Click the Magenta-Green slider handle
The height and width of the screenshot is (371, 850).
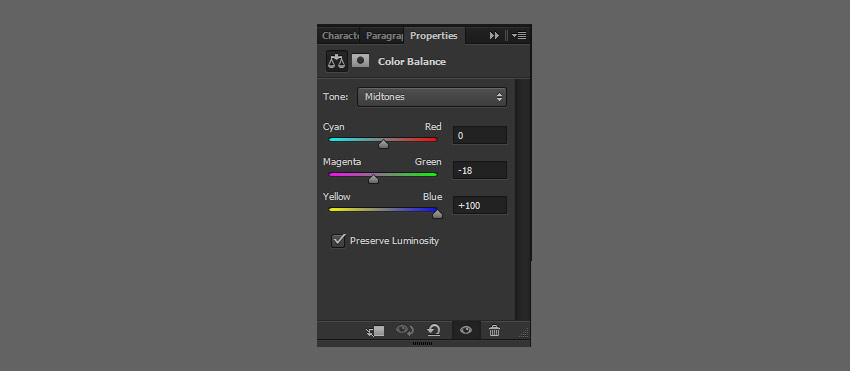(374, 180)
